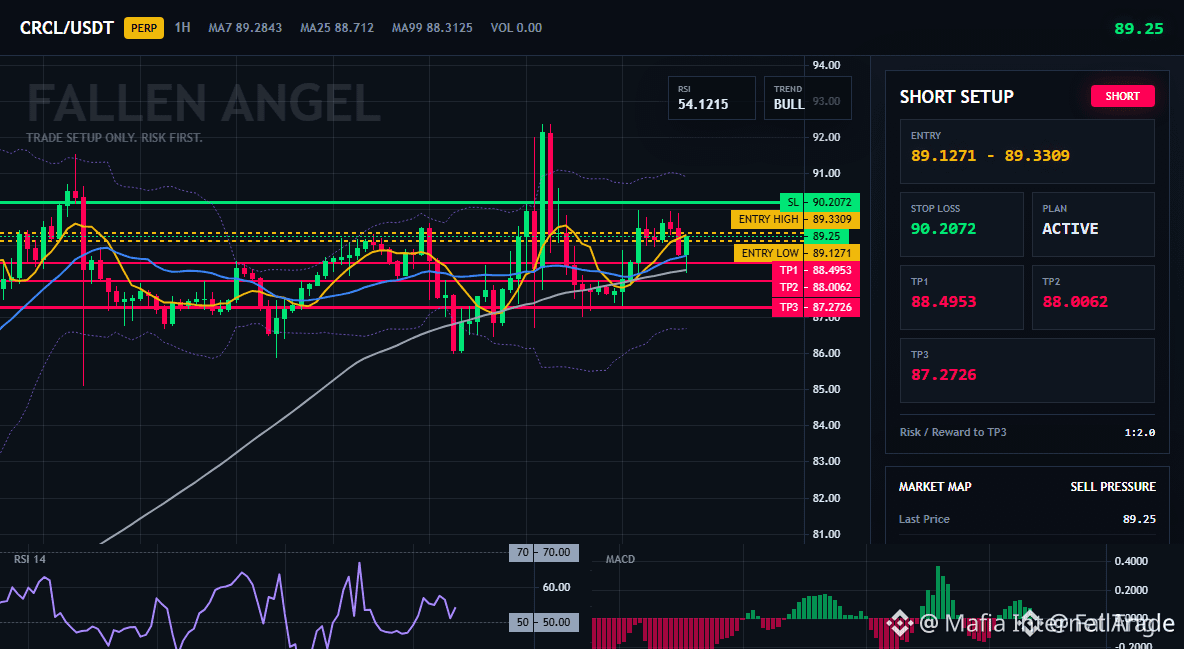The height and width of the screenshot is (649, 1184).
Task: Click the RSI 70 level tag
Action: tap(544, 552)
